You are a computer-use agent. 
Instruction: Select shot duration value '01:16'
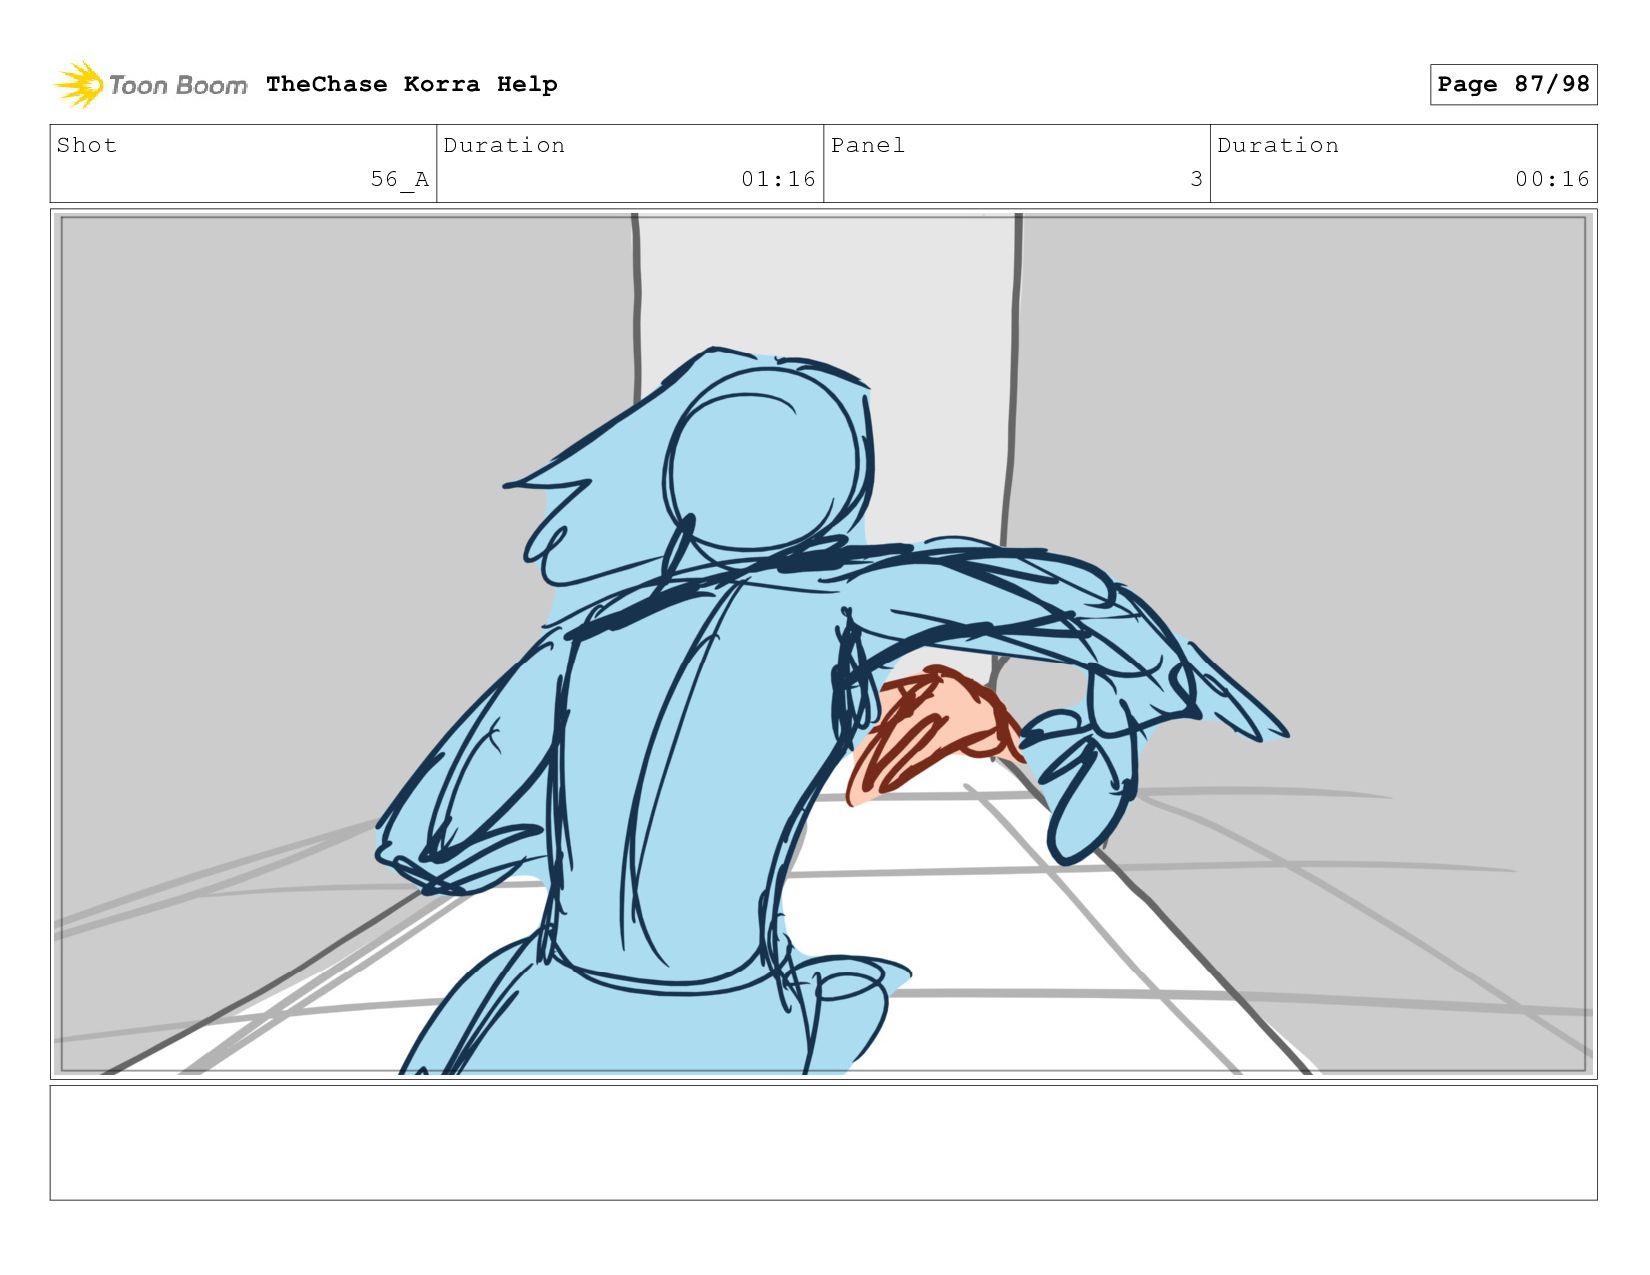pyautogui.click(x=778, y=179)
